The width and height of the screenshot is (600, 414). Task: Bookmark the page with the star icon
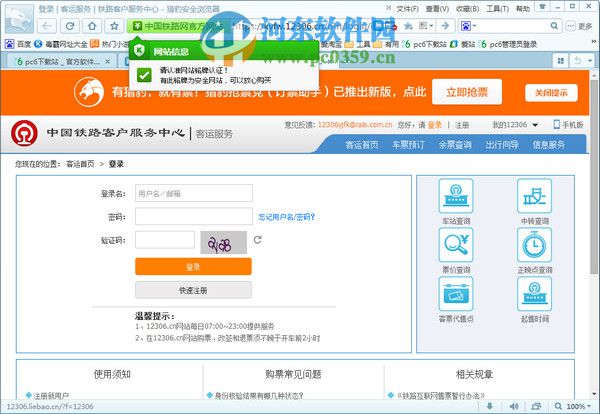pos(114,26)
